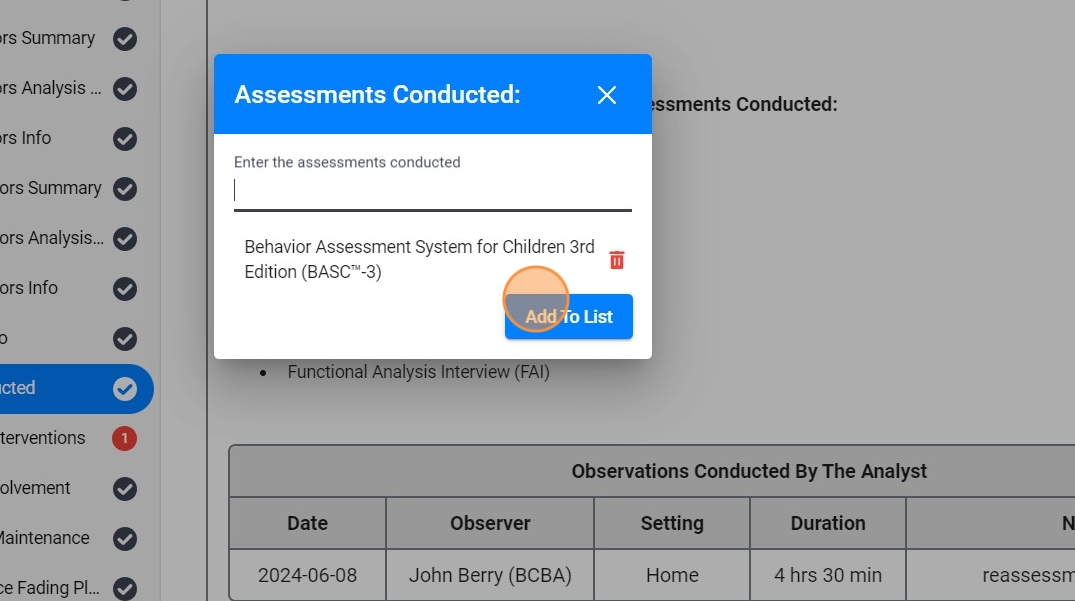Click the Duration column header
Screen dimensions: 1075x601
click(828, 523)
